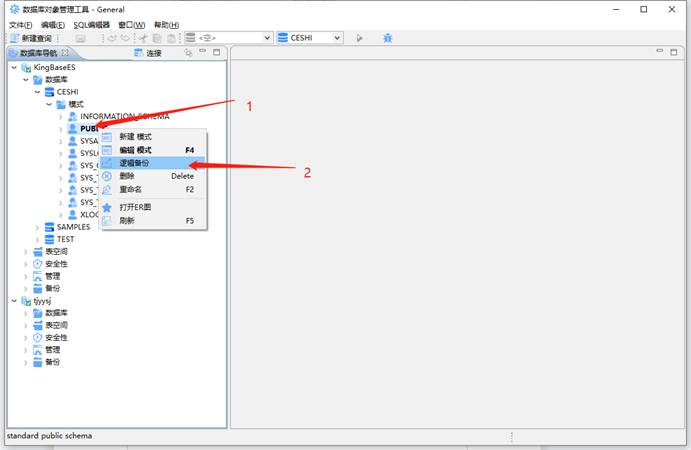
Task: Select 管理 under KingBaseES
Action: [x=52, y=276]
